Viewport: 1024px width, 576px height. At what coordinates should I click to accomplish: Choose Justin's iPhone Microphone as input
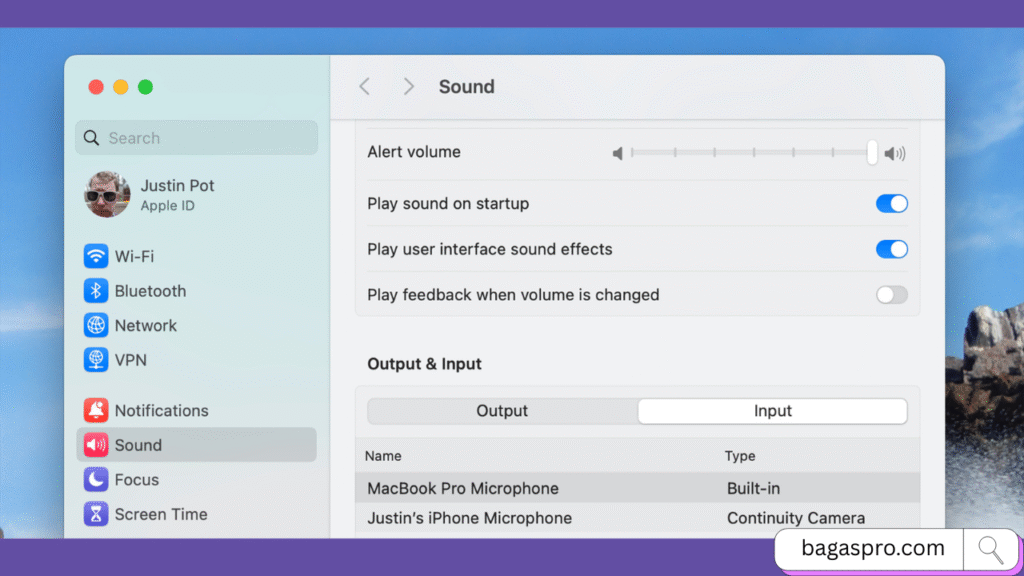tap(470, 518)
